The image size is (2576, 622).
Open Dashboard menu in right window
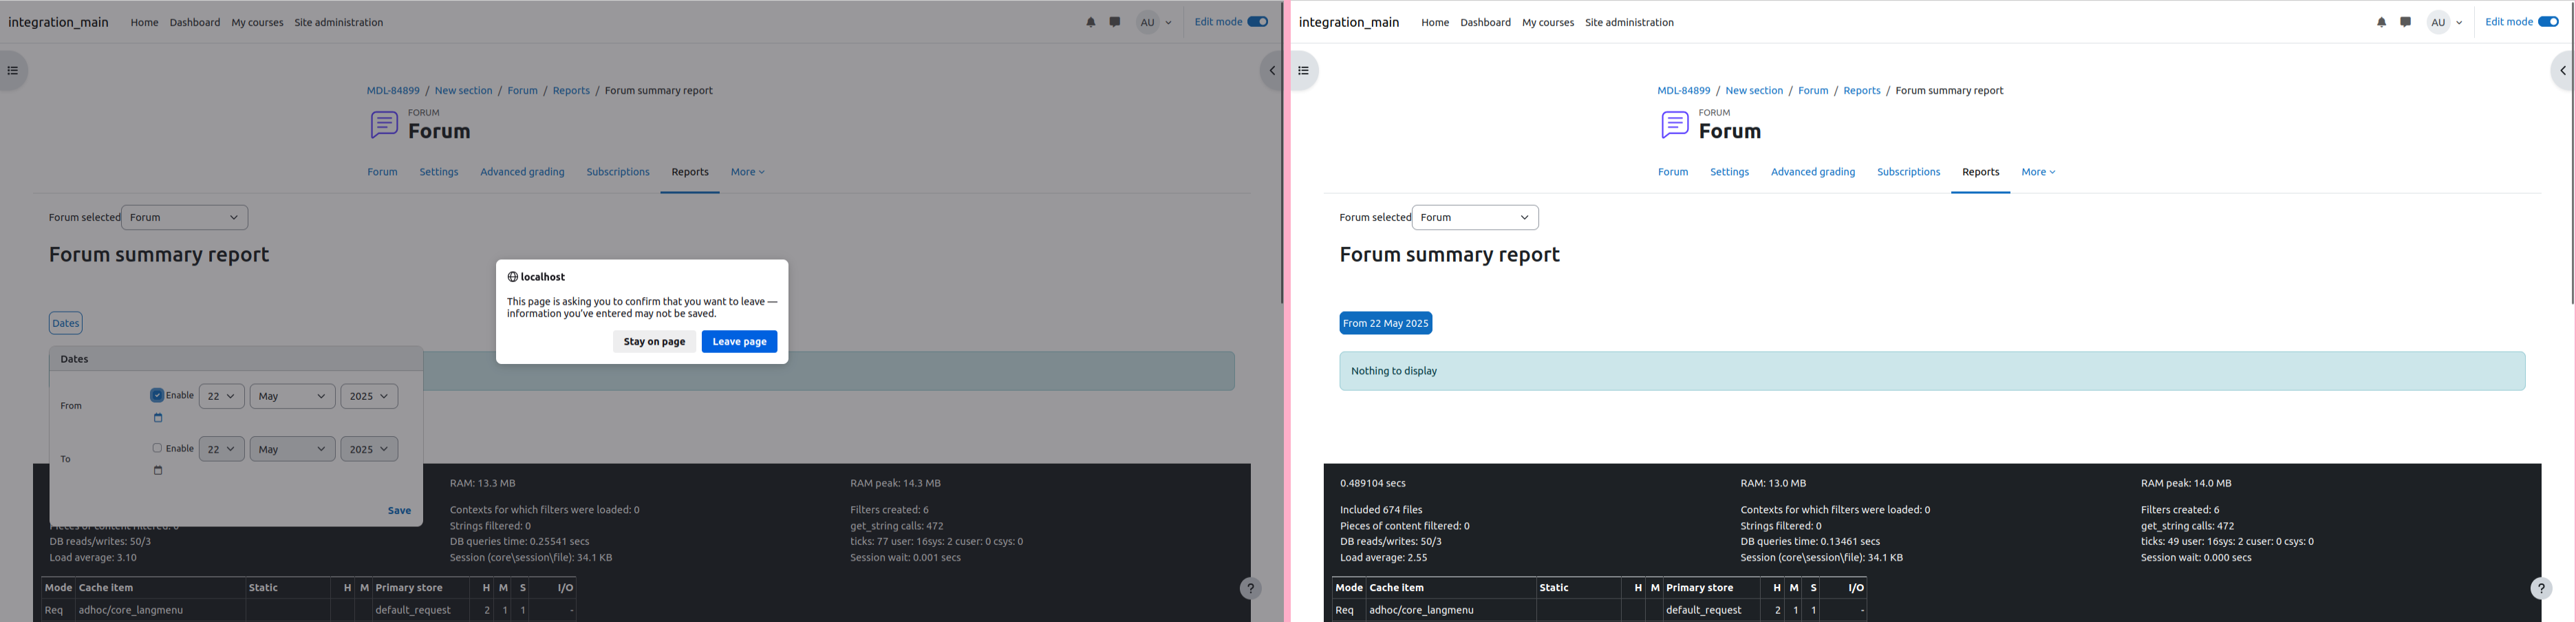[x=1485, y=23]
